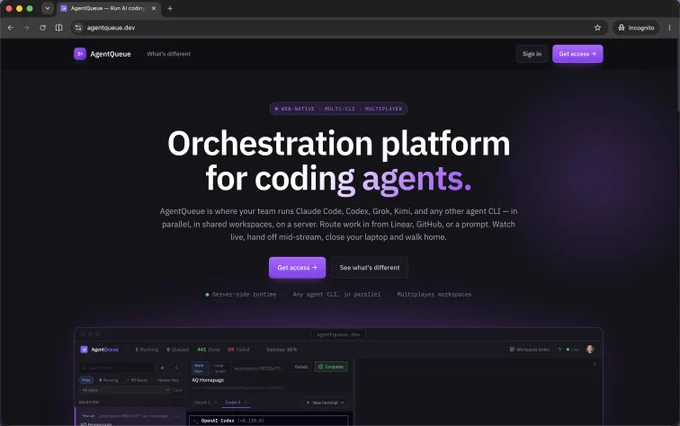Viewport: 680px width, 426px height.
Task: Expand the tab search dropdown arrow
Action: [48, 8]
